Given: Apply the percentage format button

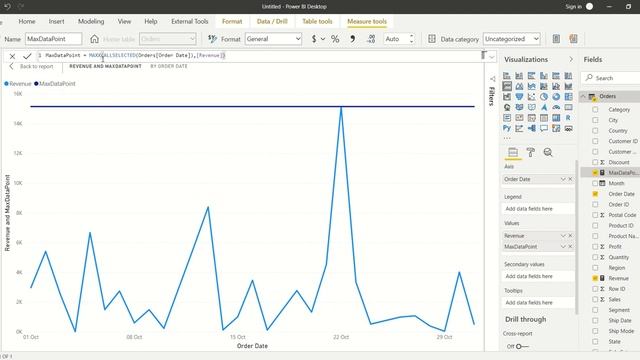Looking at the screenshot, I should click(335, 39).
